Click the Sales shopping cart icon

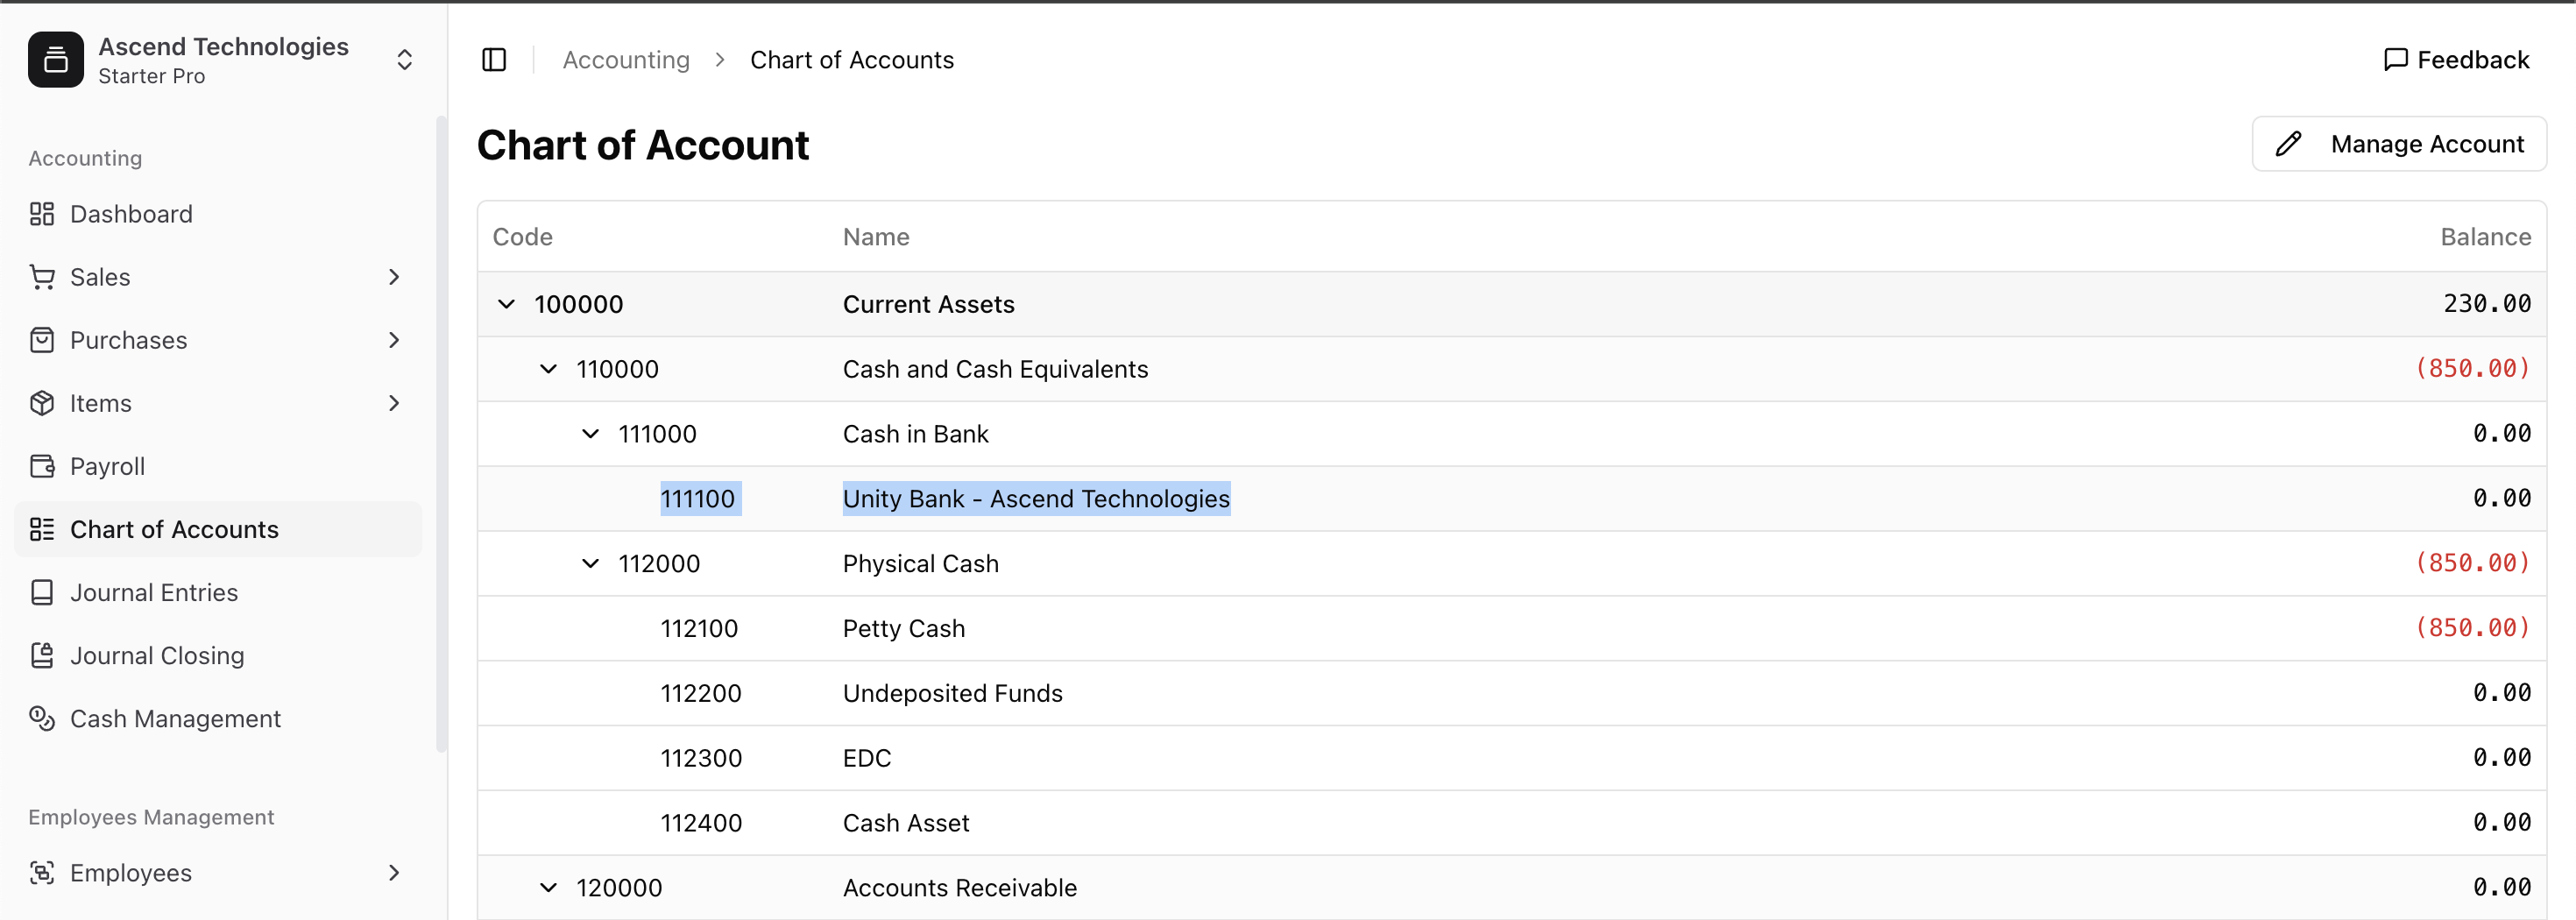pyautogui.click(x=42, y=277)
